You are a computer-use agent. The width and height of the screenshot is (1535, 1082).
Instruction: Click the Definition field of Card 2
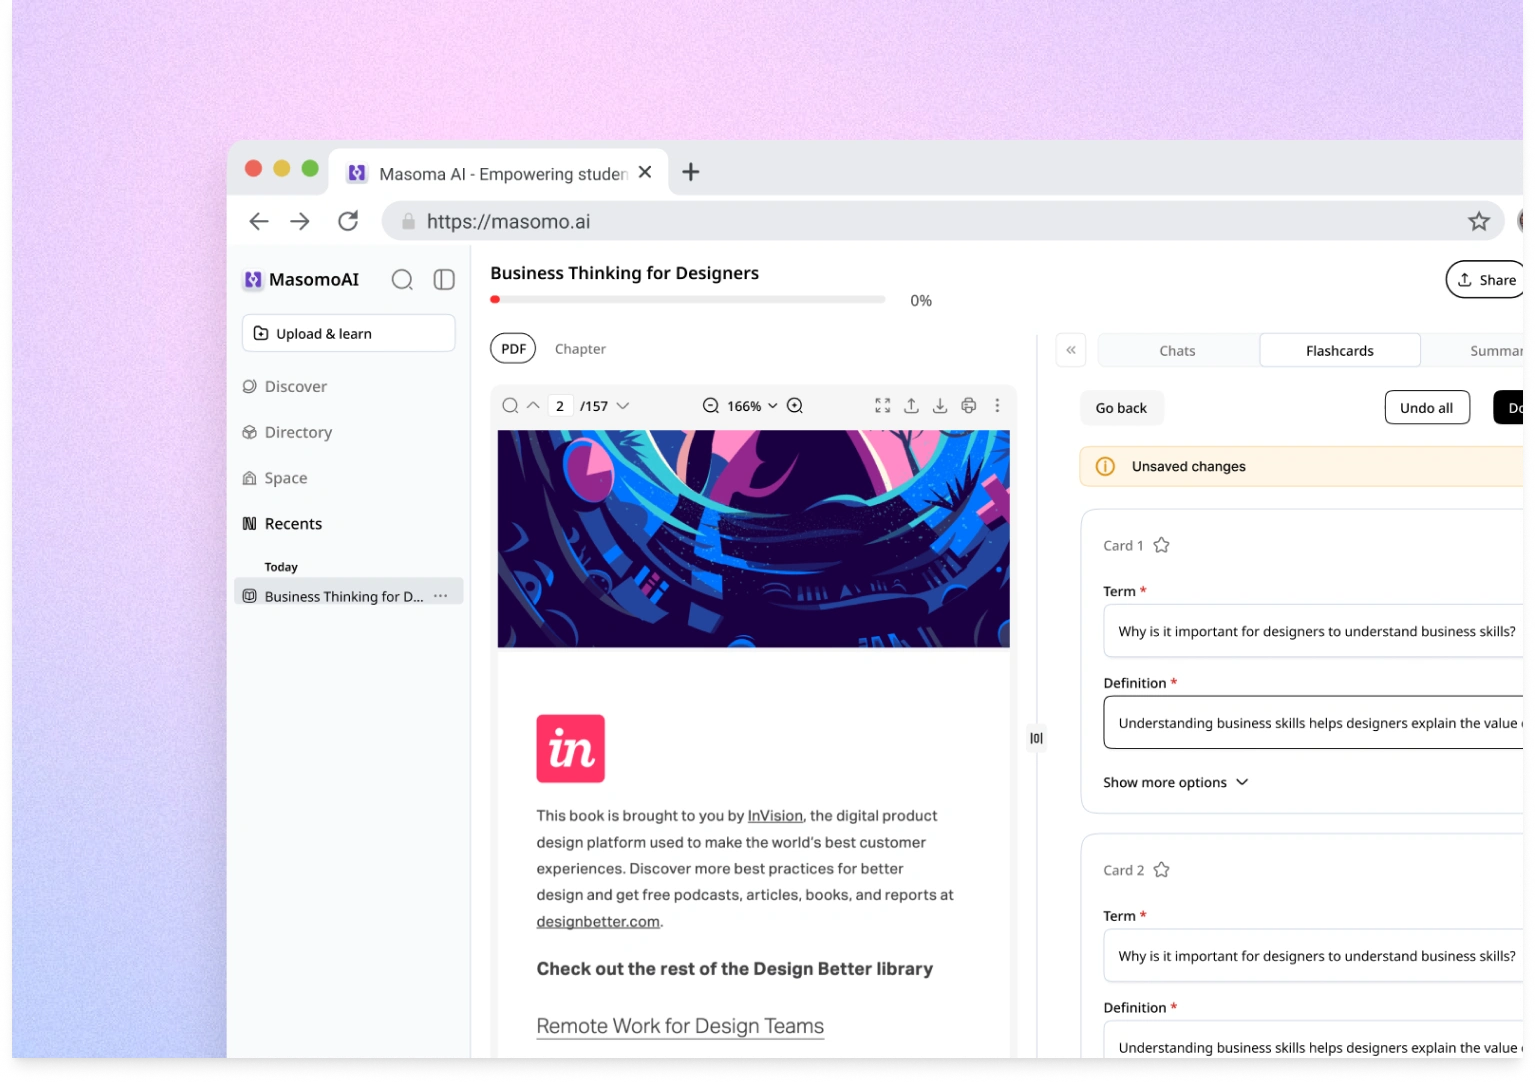pos(1313,1040)
